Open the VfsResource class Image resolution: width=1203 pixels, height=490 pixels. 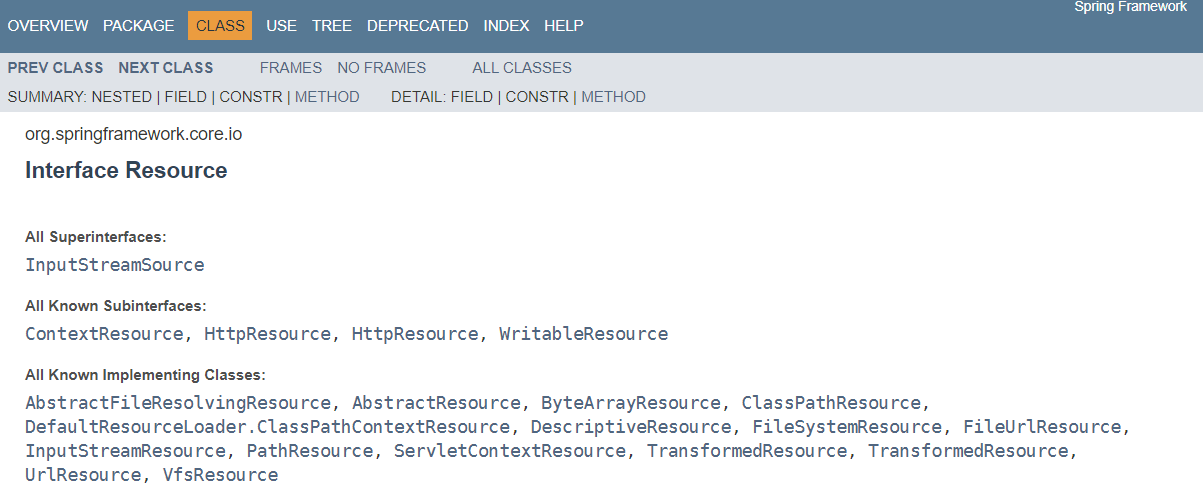[x=220, y=475]
